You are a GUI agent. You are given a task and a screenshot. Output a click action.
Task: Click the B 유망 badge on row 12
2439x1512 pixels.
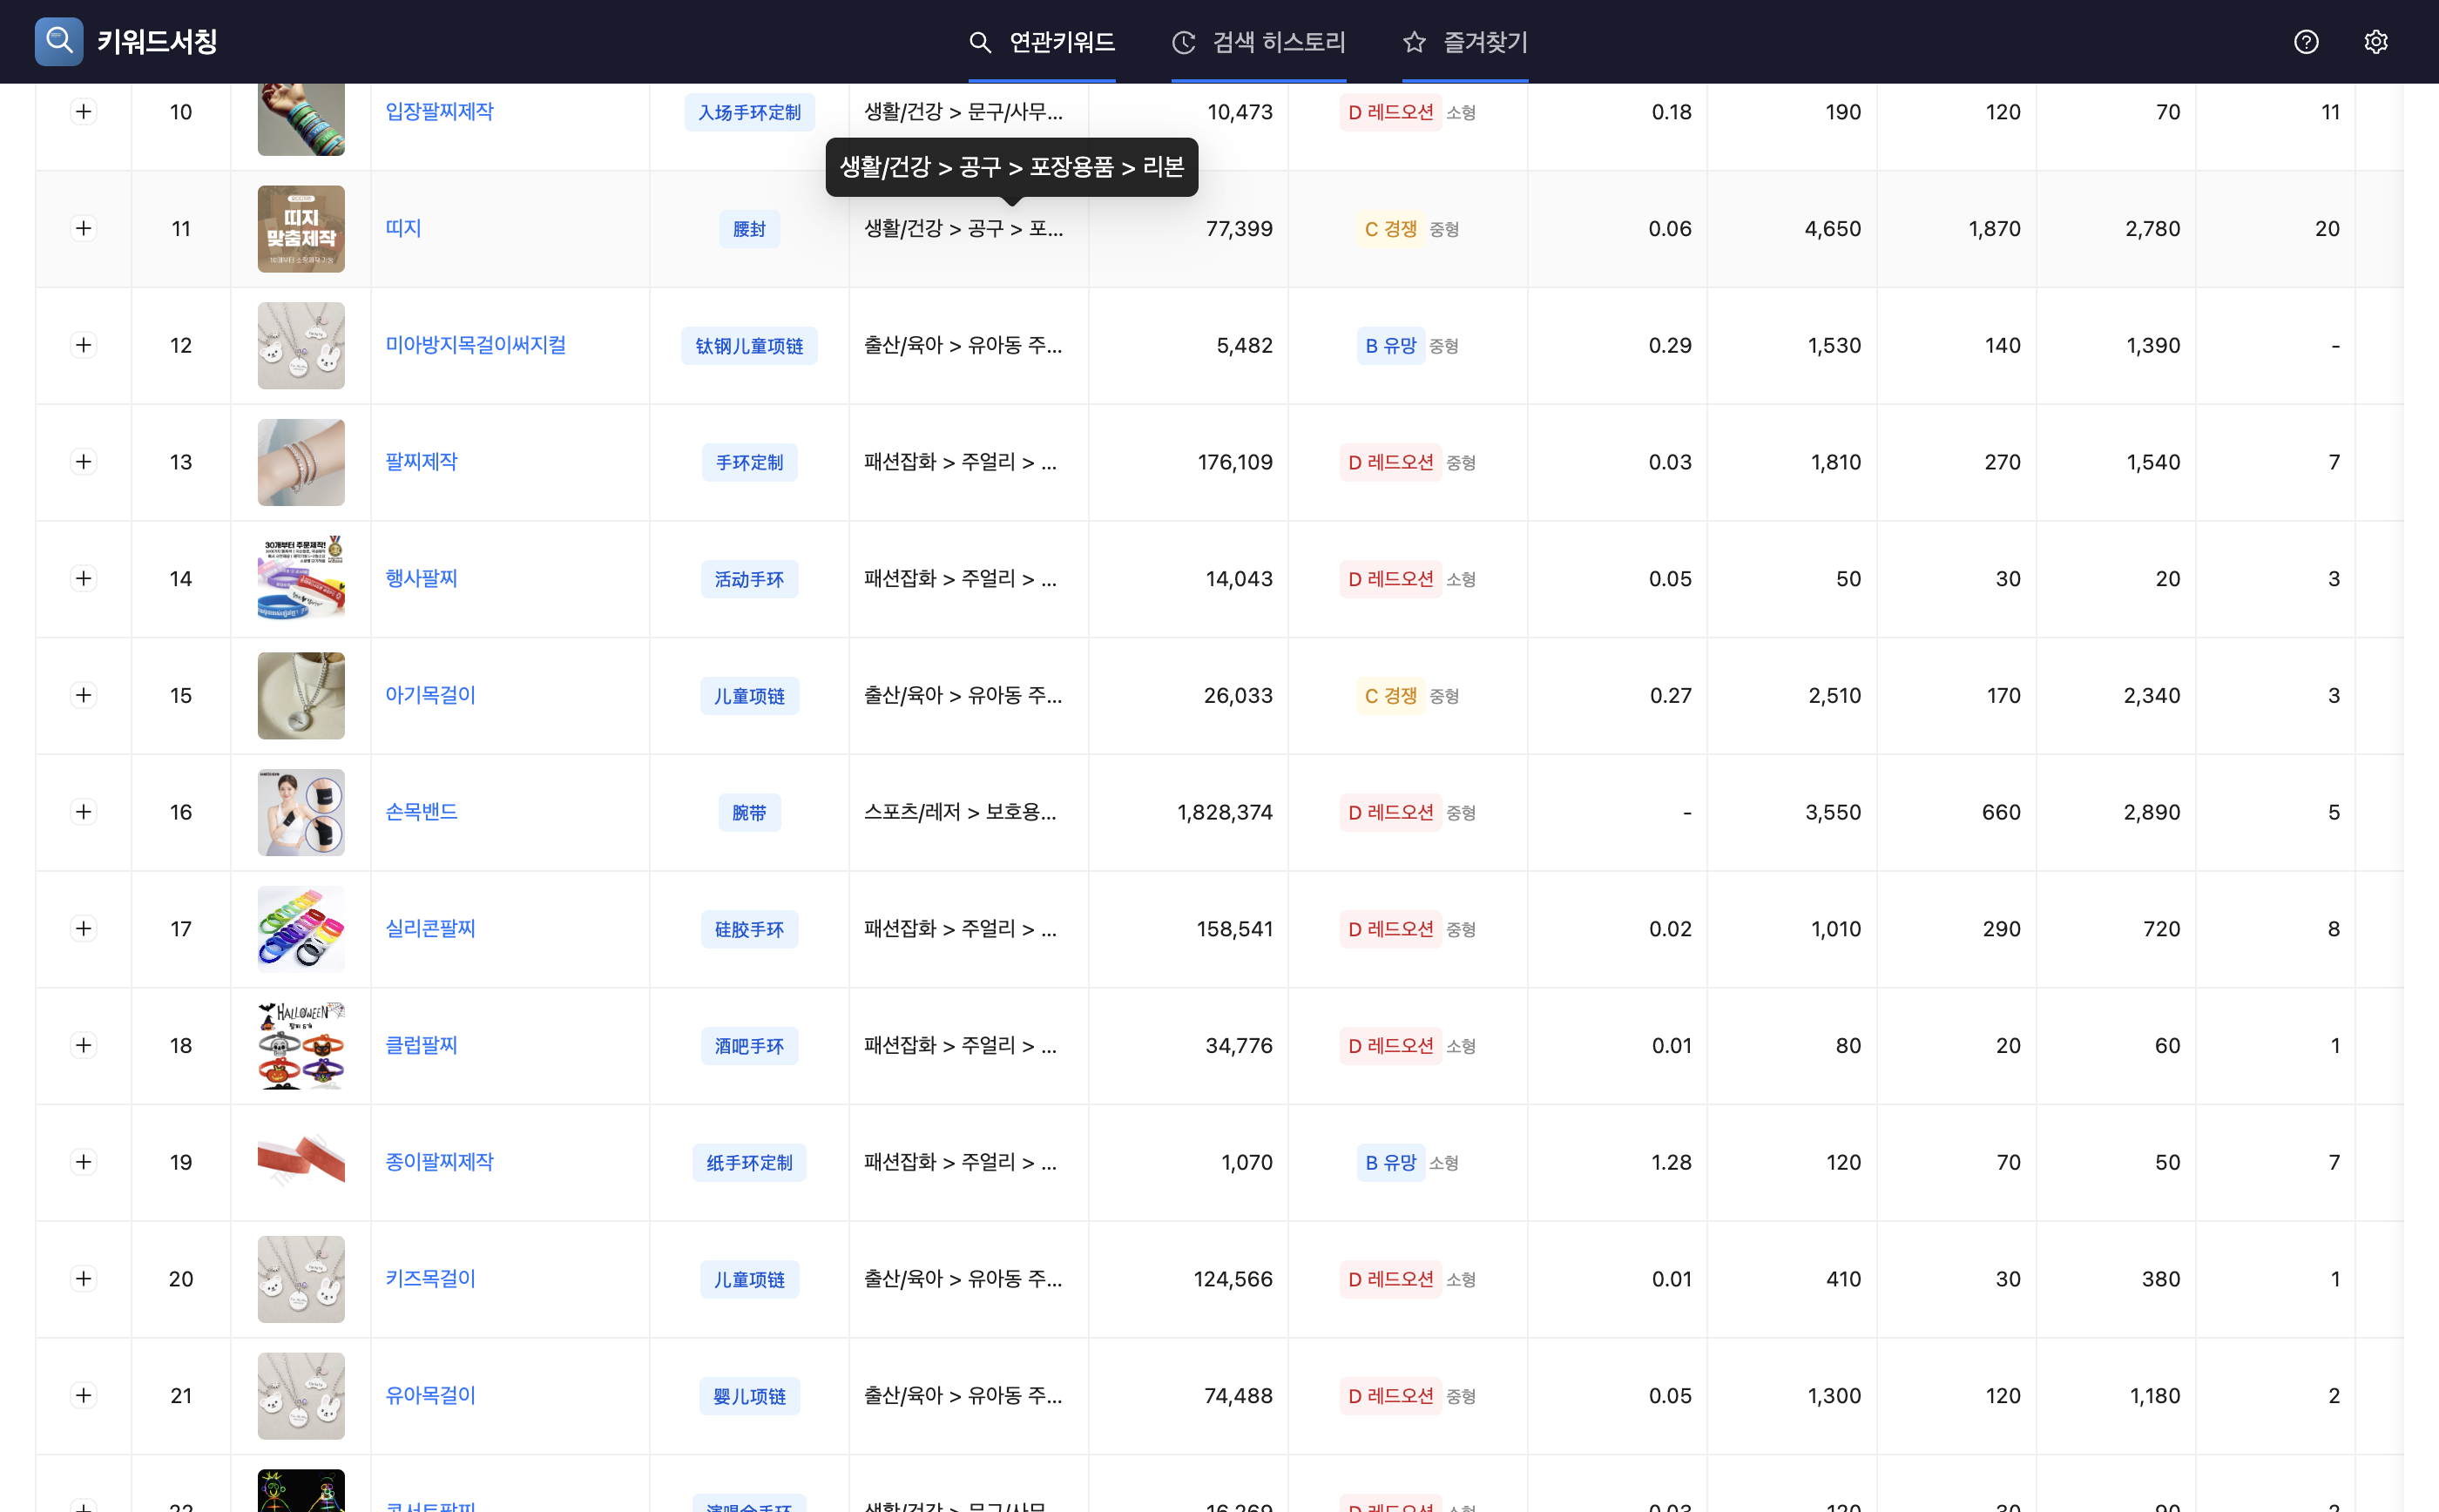[1390, 346]
